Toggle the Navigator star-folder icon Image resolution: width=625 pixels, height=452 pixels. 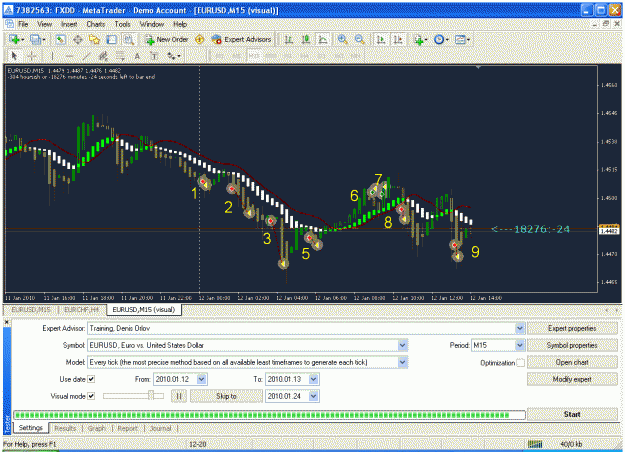pos(94,39)
